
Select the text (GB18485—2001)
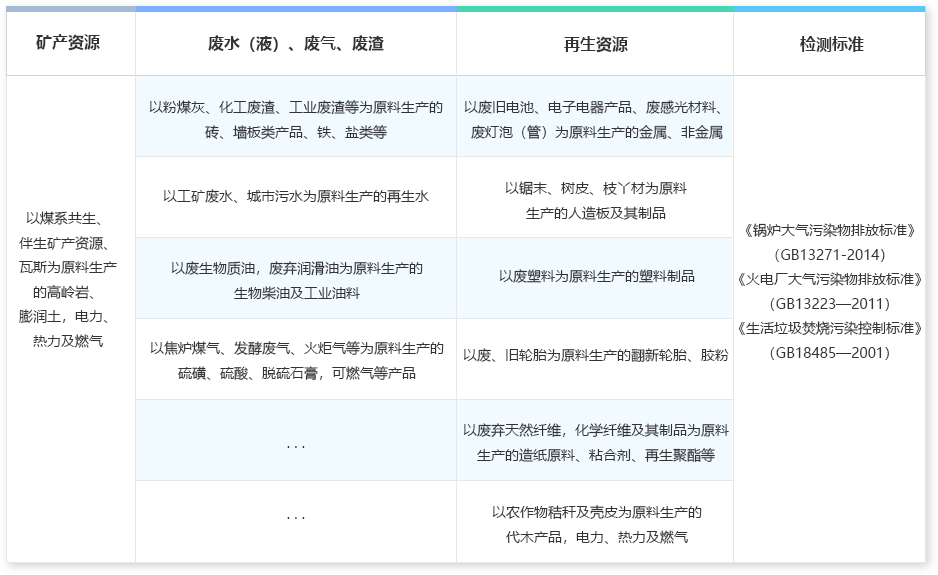coord(830,353)
